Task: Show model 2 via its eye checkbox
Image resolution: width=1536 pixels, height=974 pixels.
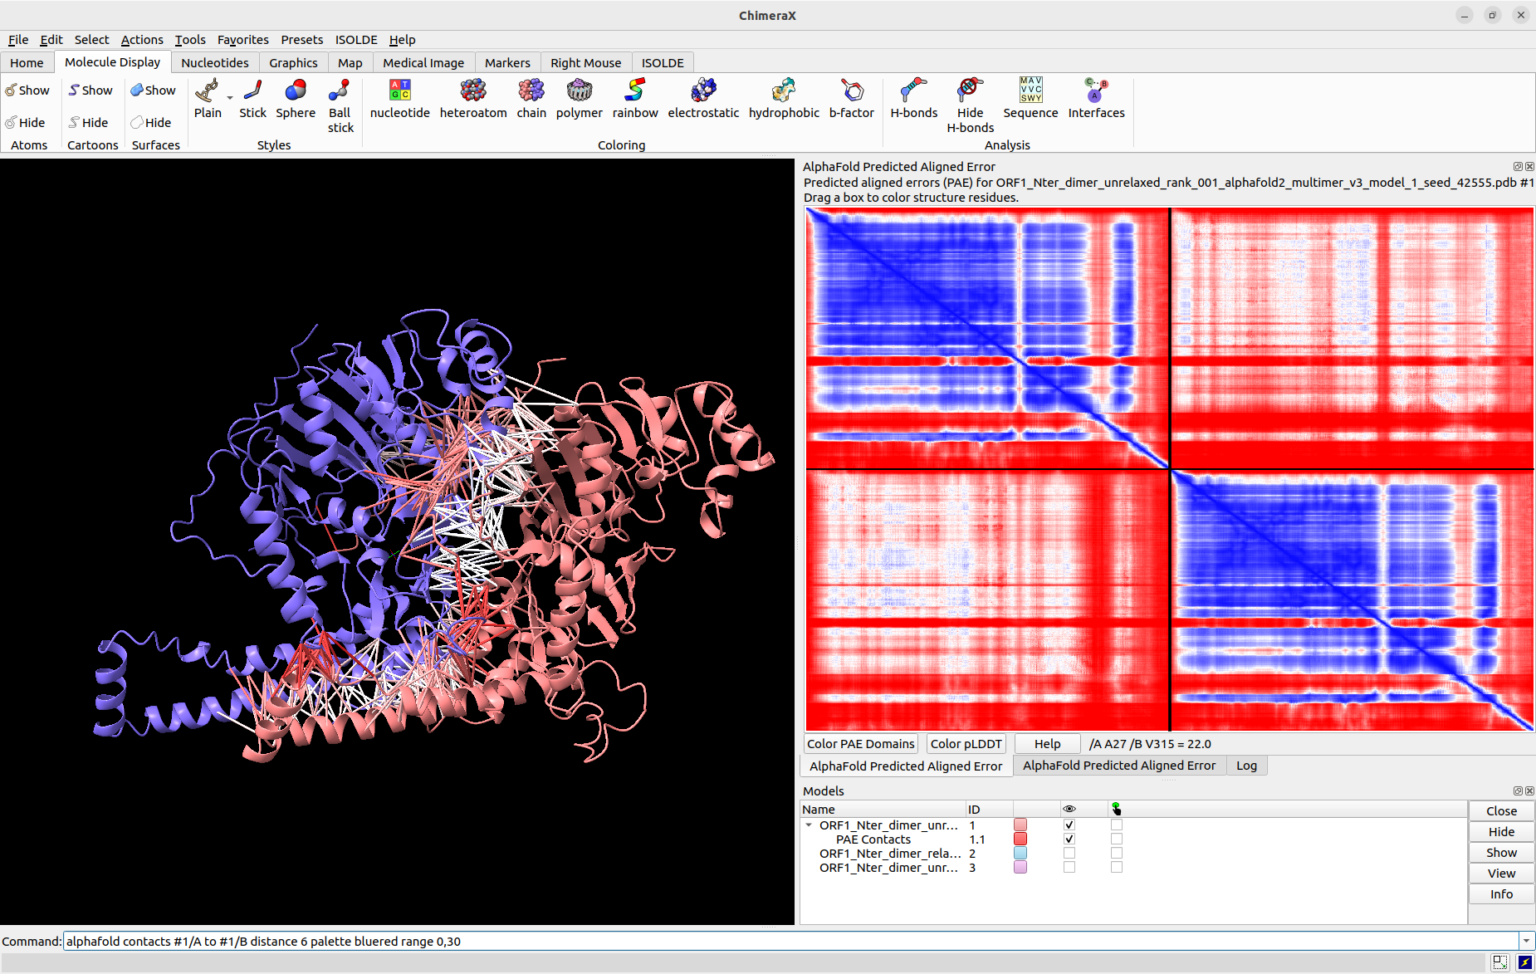Action: coord(1069,853)
